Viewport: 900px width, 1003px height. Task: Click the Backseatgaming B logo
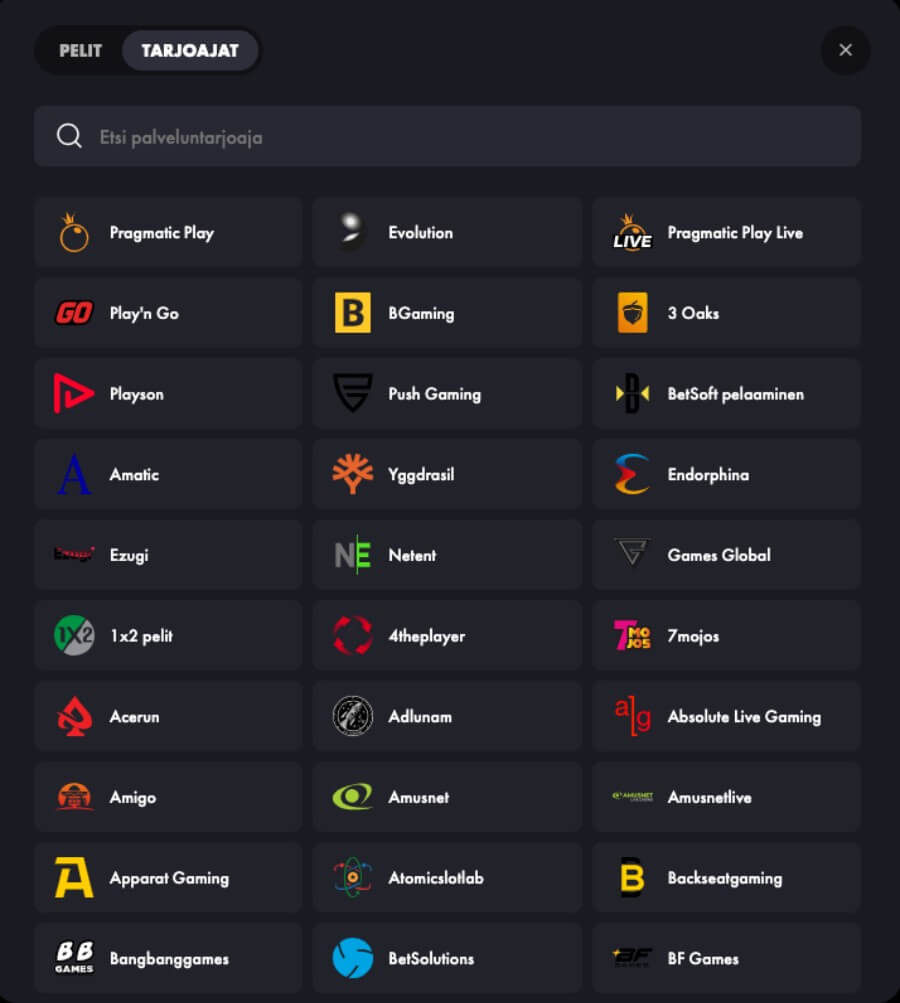[x=632, y=877]
